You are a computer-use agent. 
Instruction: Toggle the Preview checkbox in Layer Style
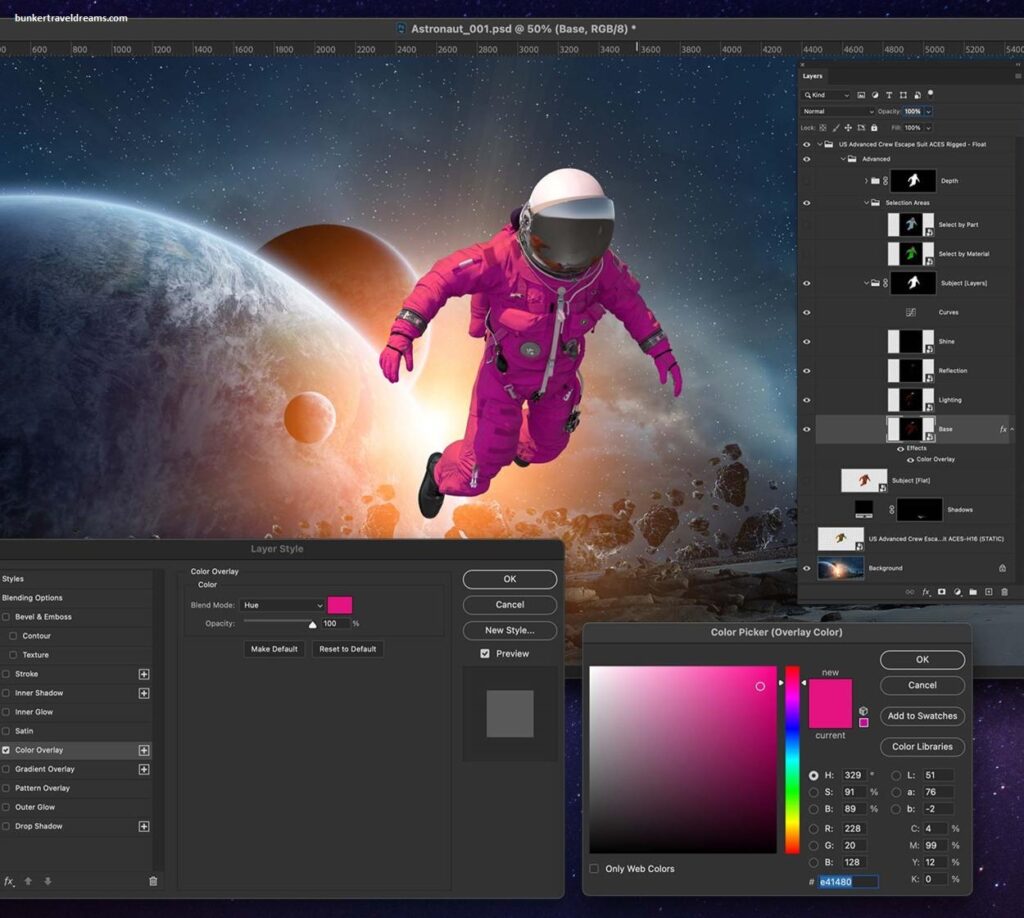pyautogui.click(x=484, y=653)
